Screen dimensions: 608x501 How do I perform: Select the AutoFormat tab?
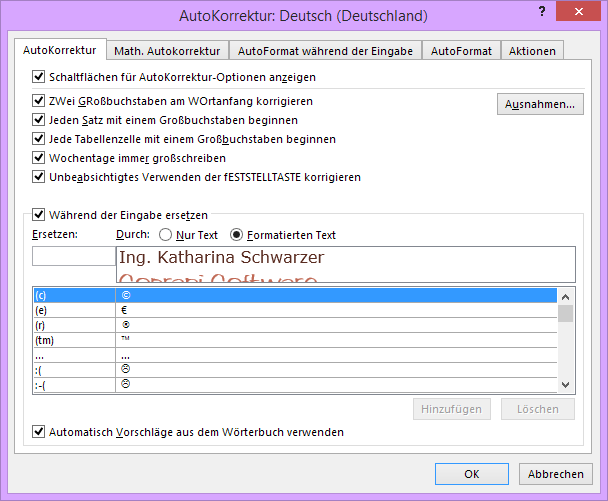coord(460,51)
